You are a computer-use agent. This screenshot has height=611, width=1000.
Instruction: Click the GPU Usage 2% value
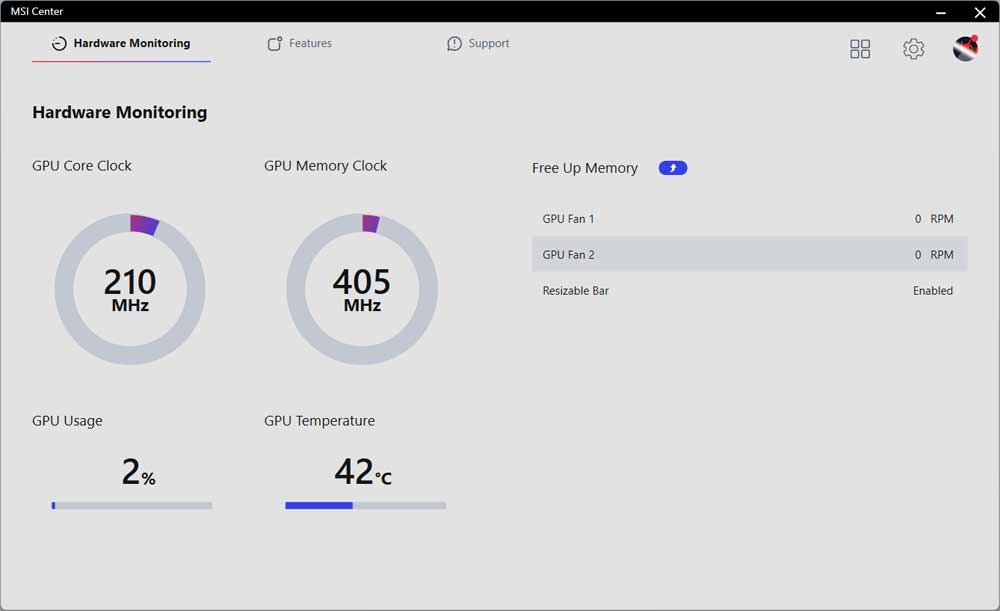click(138, 472)
